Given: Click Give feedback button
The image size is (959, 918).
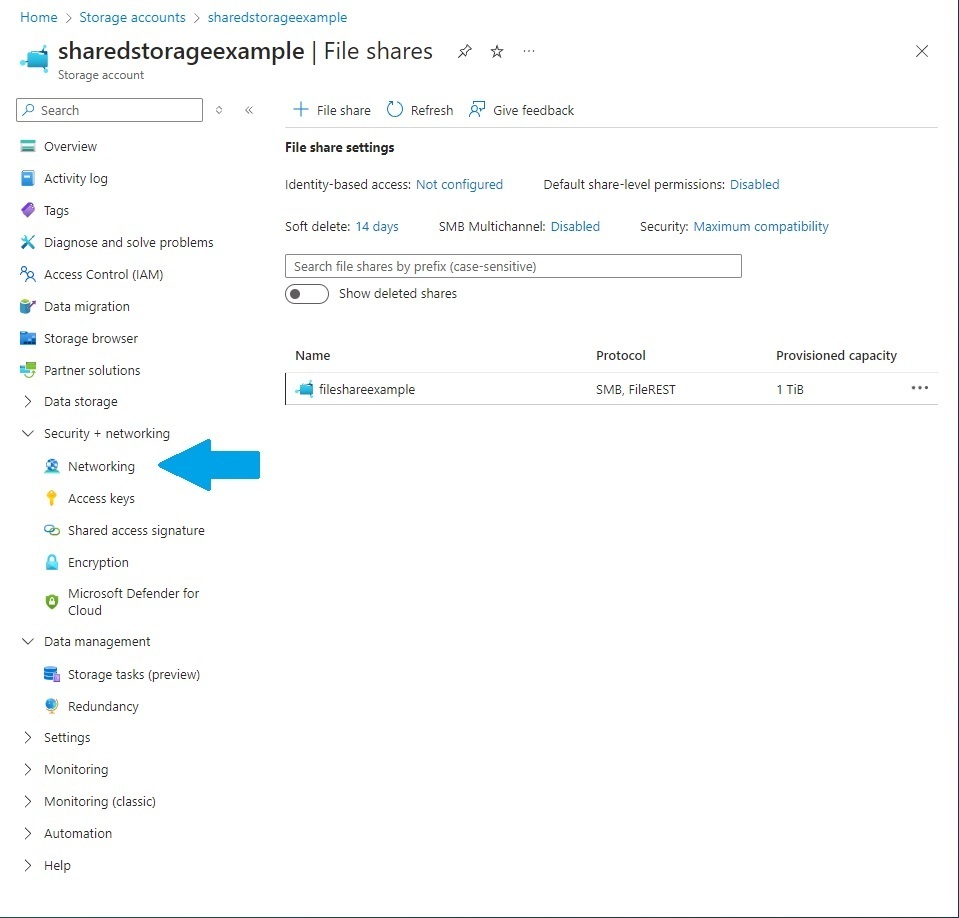Looking at the screenshot, I should 522,110.
